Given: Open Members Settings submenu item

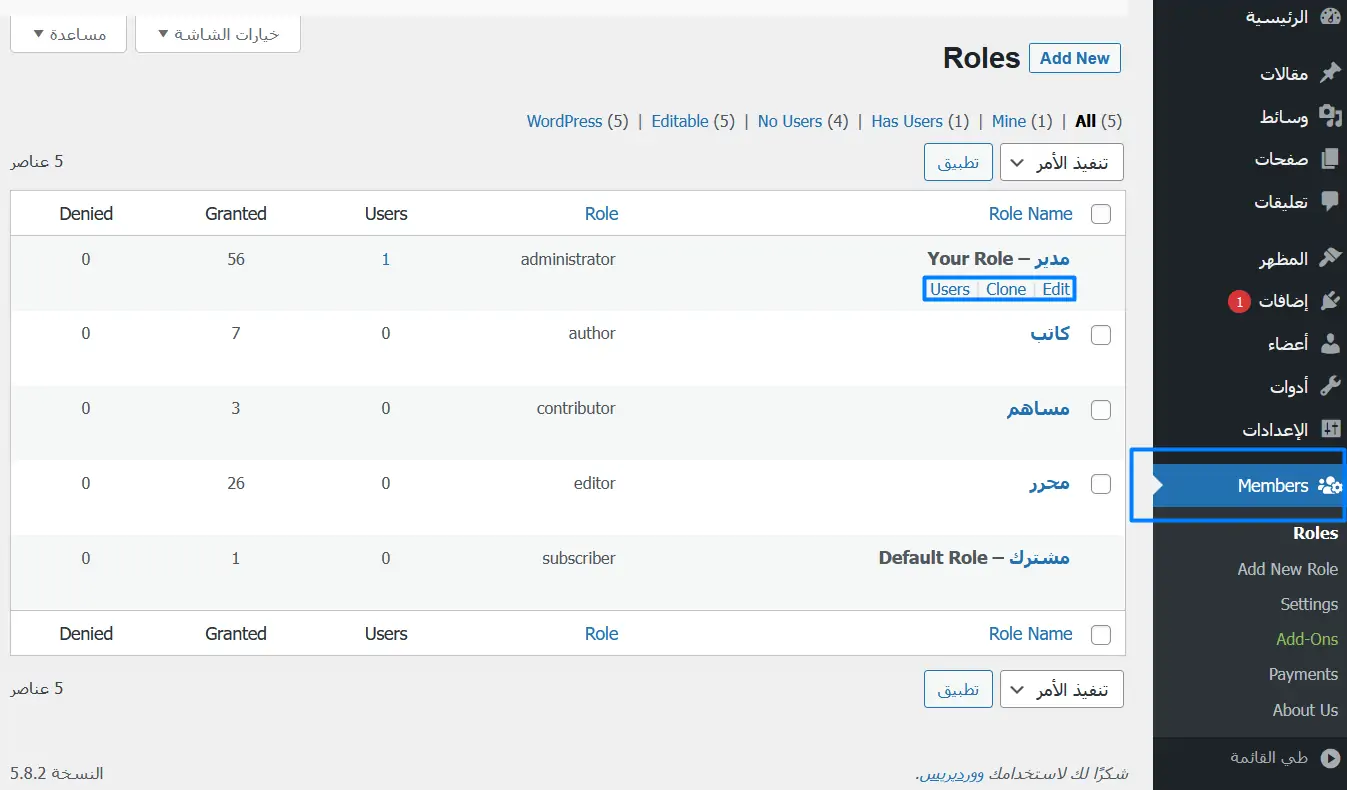Looking at the screenshot, I should [x=1308, y=604].
